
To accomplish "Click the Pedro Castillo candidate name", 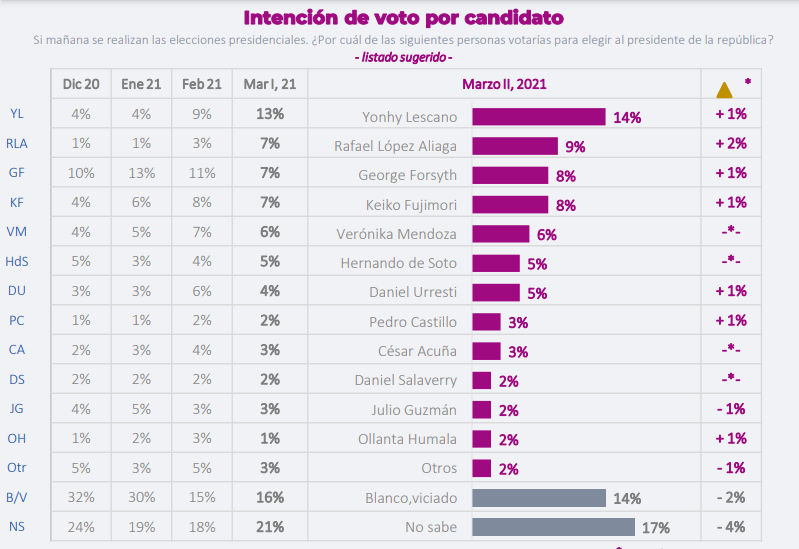I will pos(413,322).
